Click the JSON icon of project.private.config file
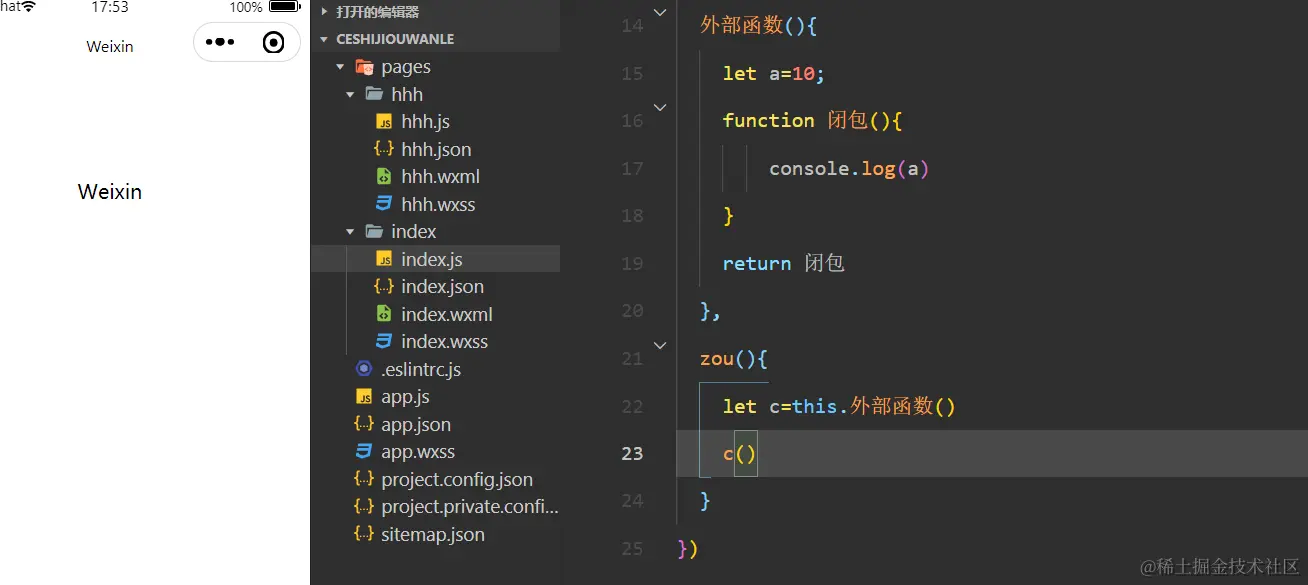 click(x=364, y=507)
